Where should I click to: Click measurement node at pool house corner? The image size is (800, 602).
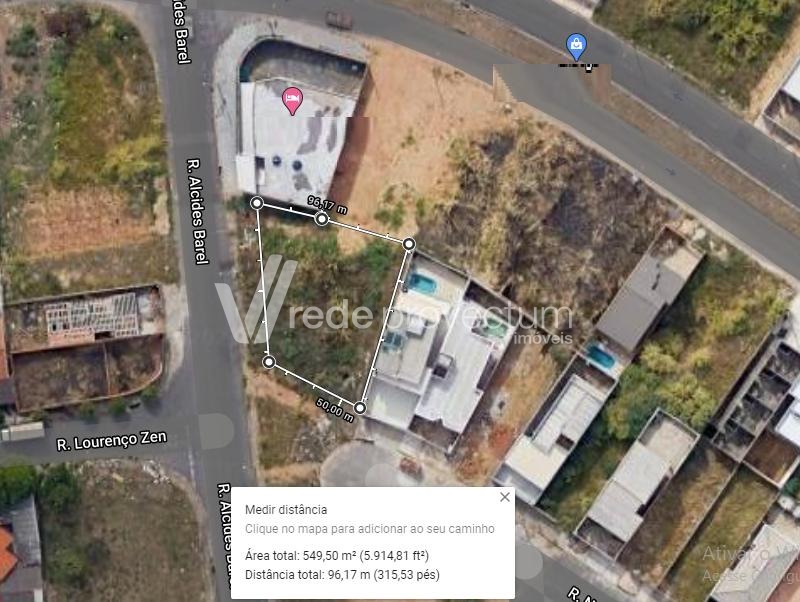pos(409,244)
